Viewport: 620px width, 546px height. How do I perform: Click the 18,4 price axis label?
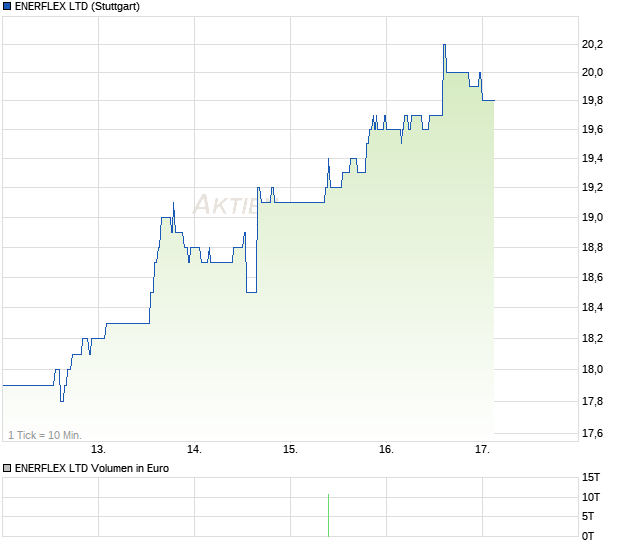click(592, 308)
